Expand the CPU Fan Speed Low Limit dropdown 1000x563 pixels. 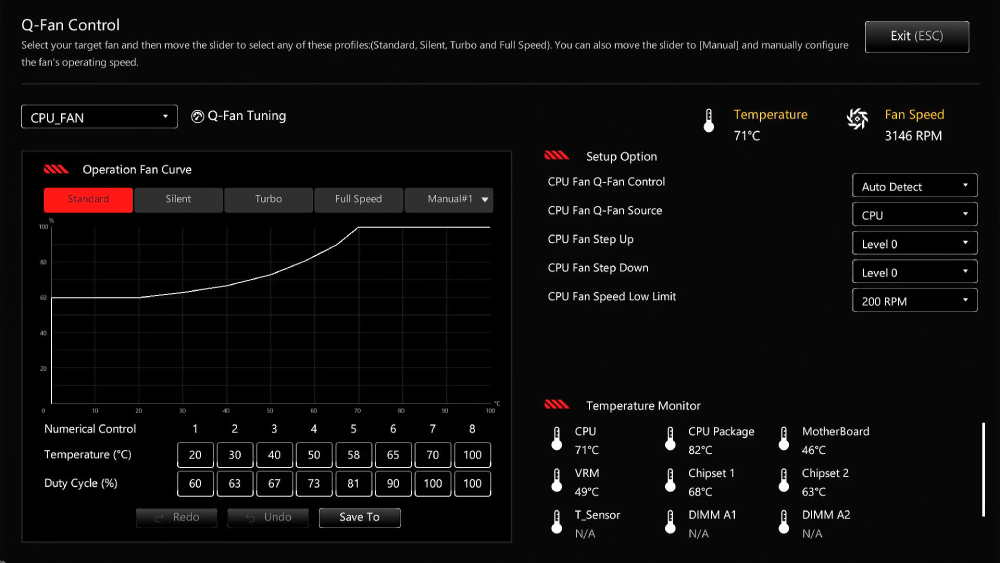pyautogui.click(x=914, y=301)
